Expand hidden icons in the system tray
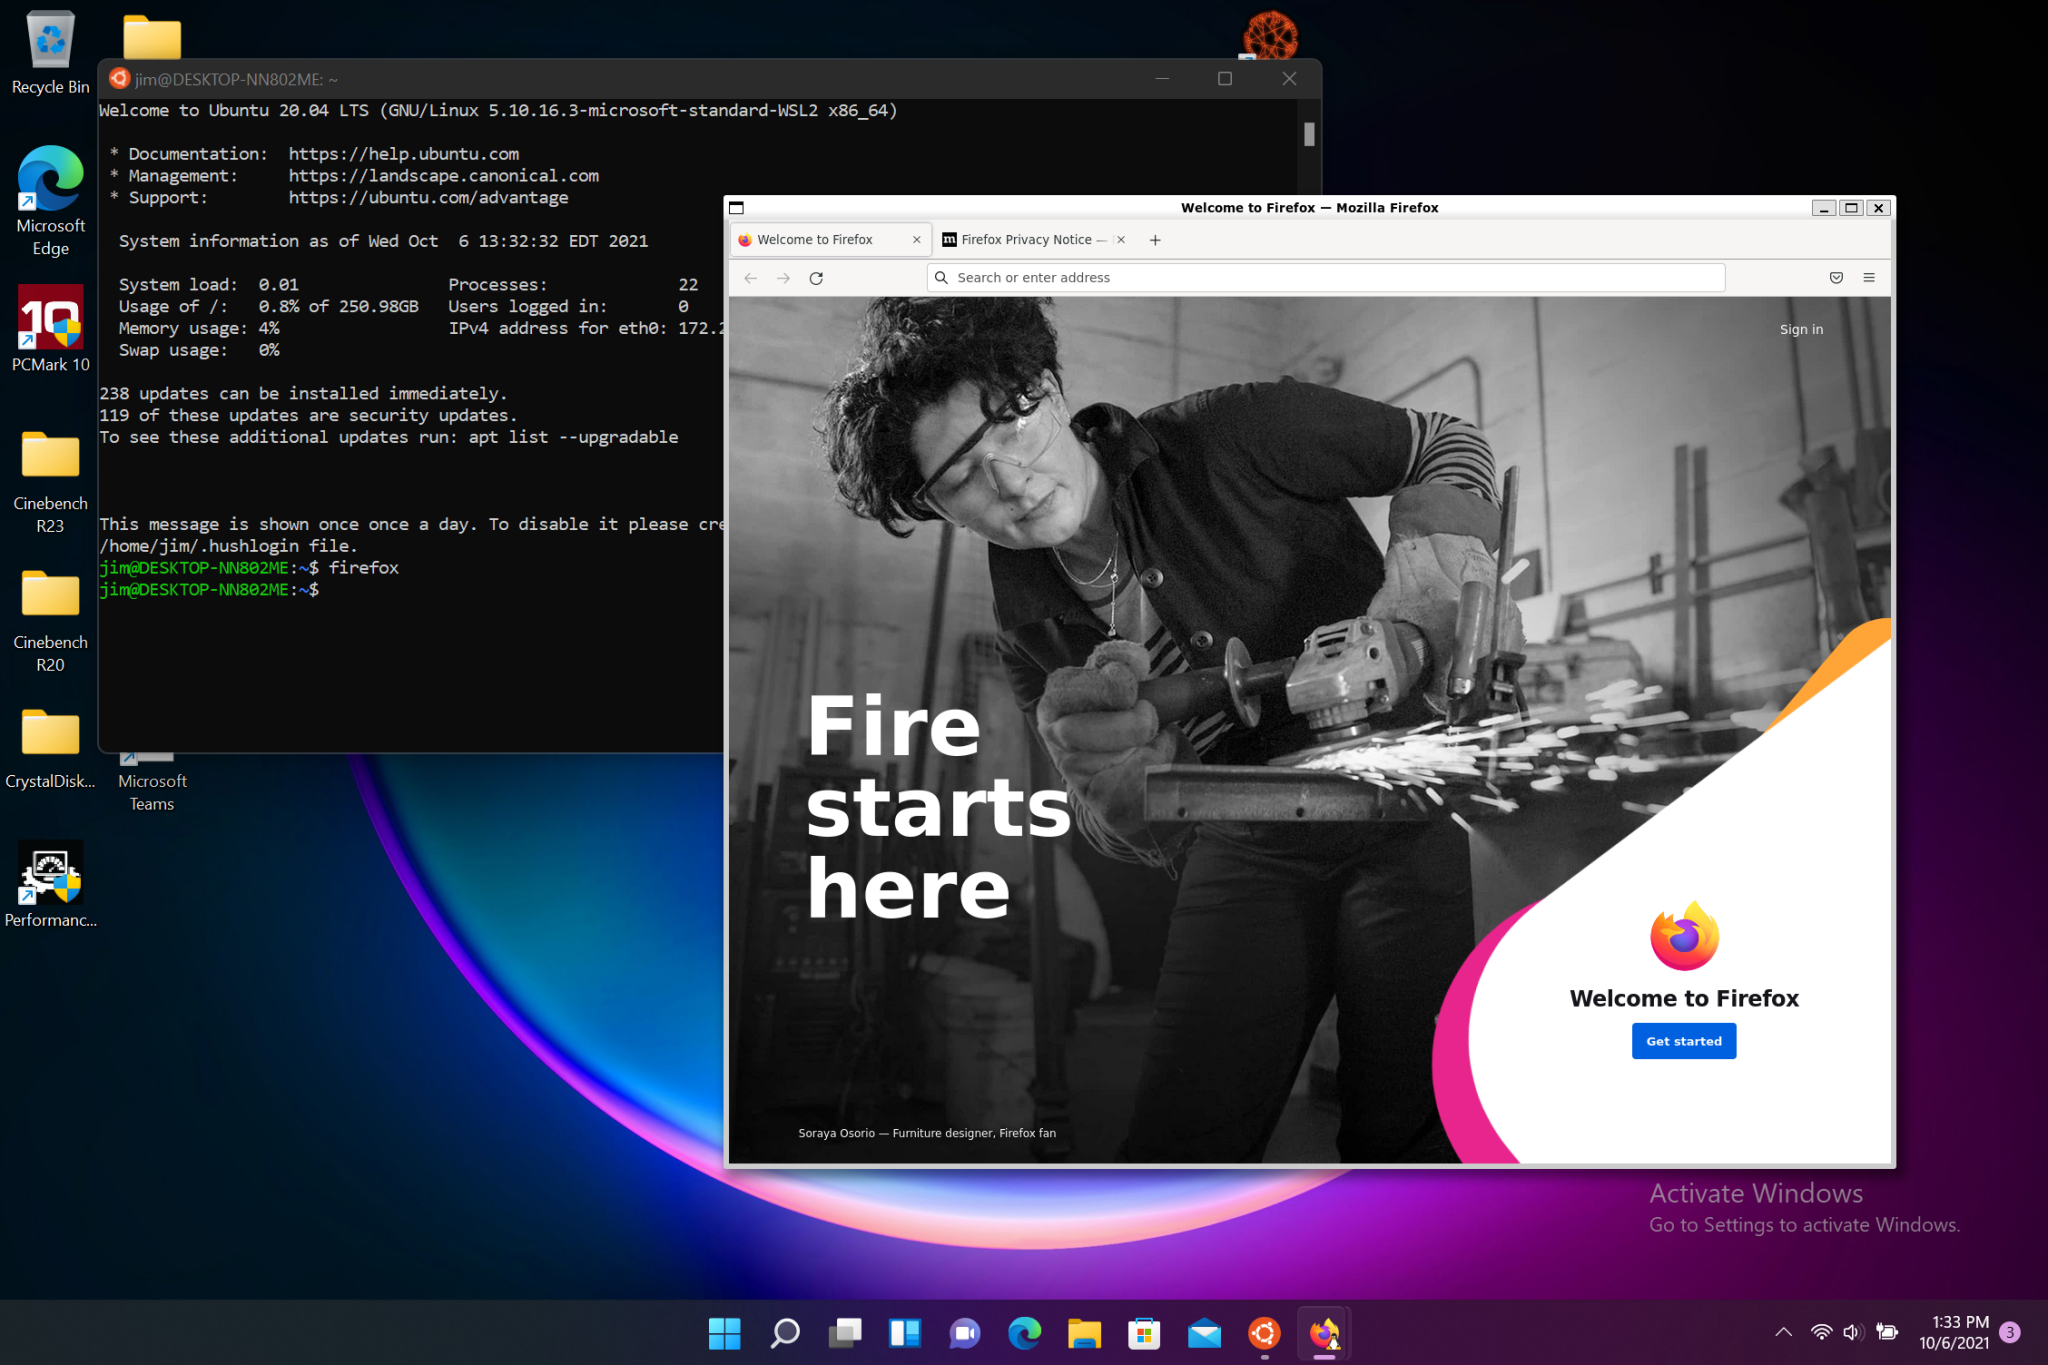The width and height of the screenshot is (2048, 1365). (1783, 1331)
